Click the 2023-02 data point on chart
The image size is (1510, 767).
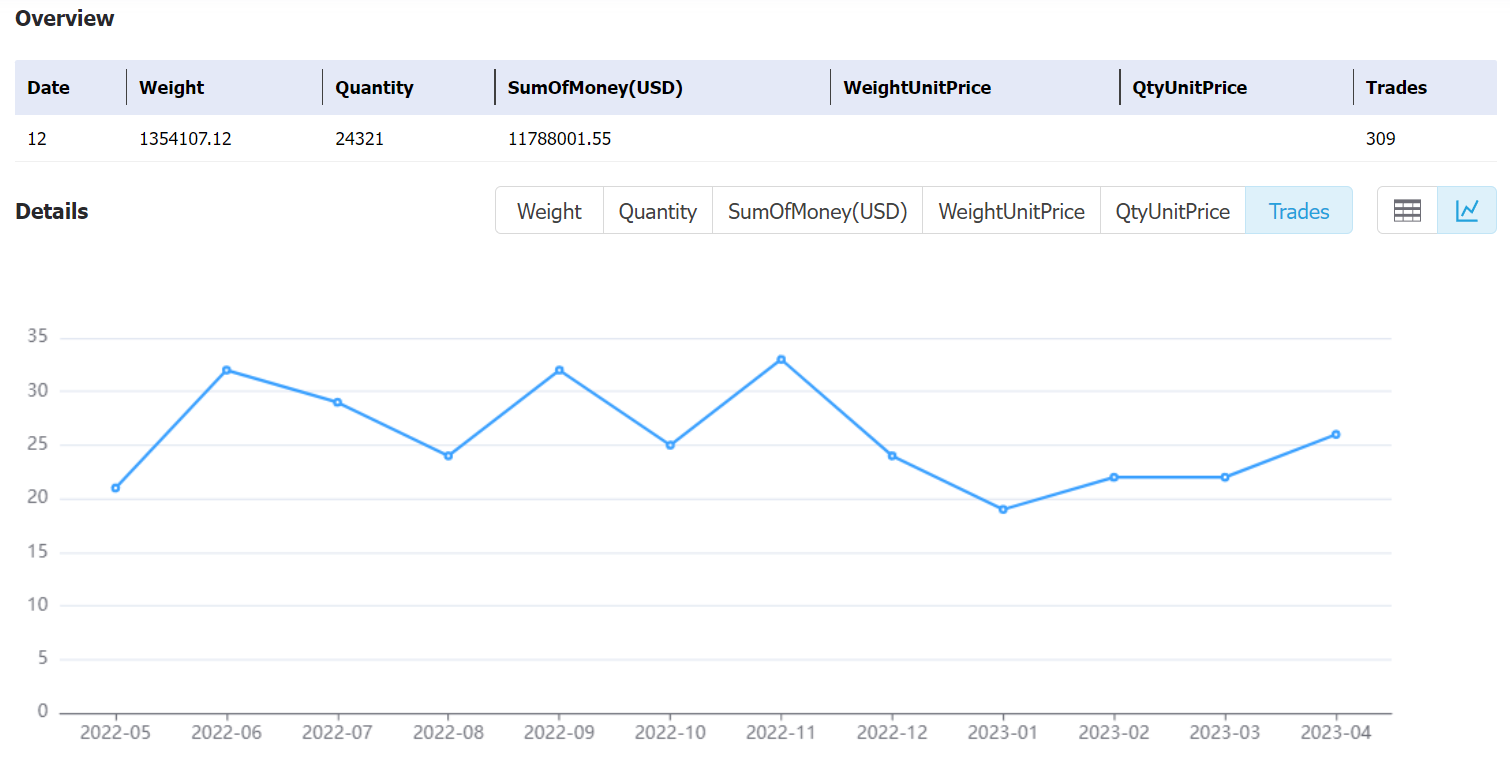[x=1114, y=477]
